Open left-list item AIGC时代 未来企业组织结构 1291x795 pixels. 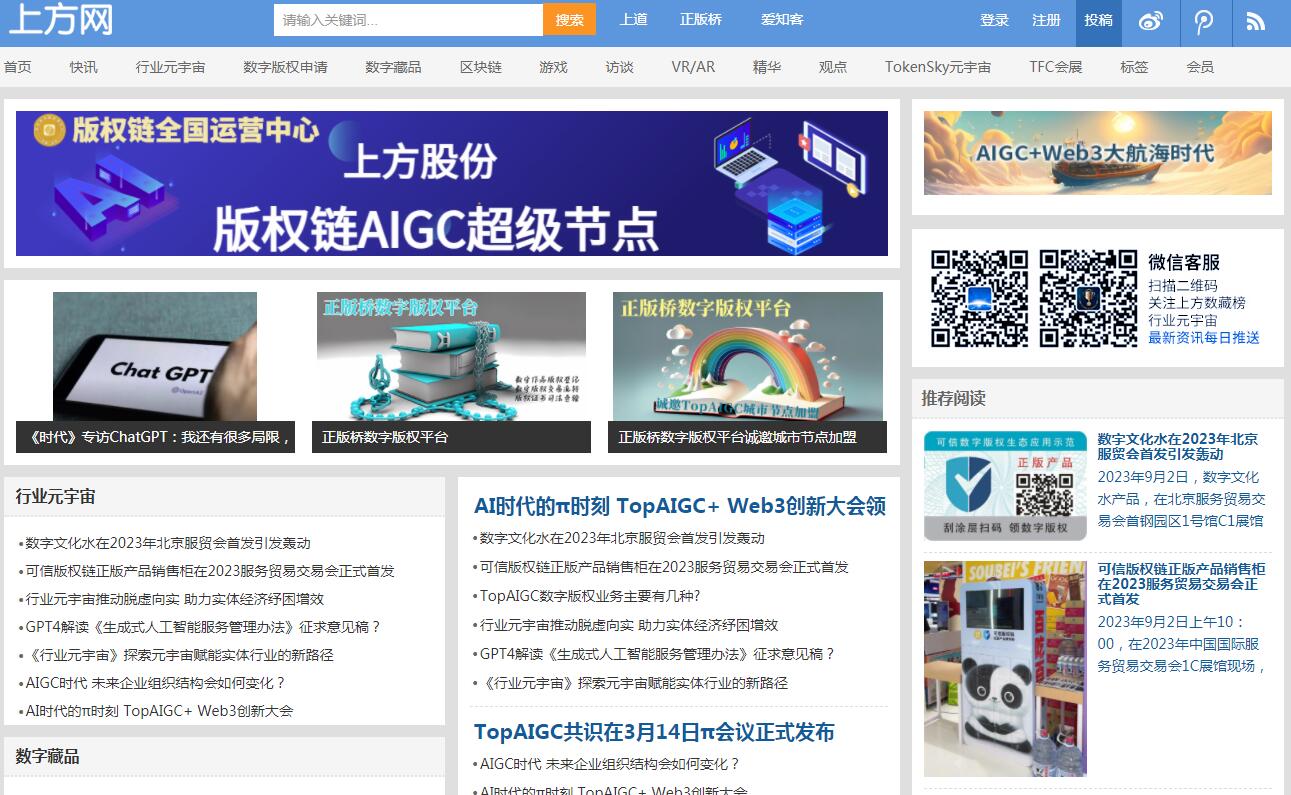(x=156, y=683)
